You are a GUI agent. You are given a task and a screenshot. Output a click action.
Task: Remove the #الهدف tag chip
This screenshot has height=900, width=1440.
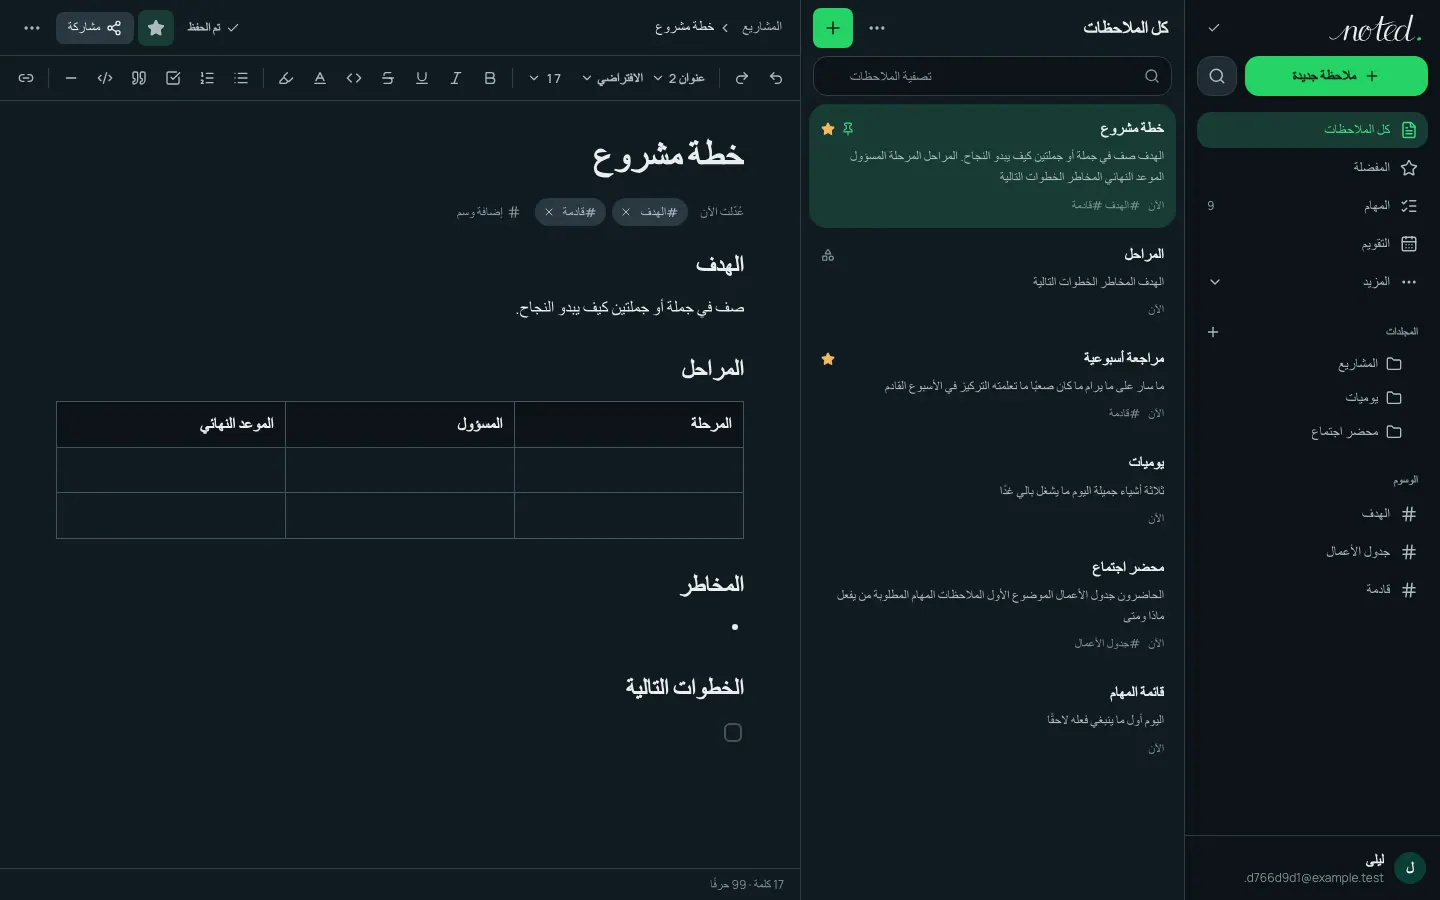pos(626,212)
